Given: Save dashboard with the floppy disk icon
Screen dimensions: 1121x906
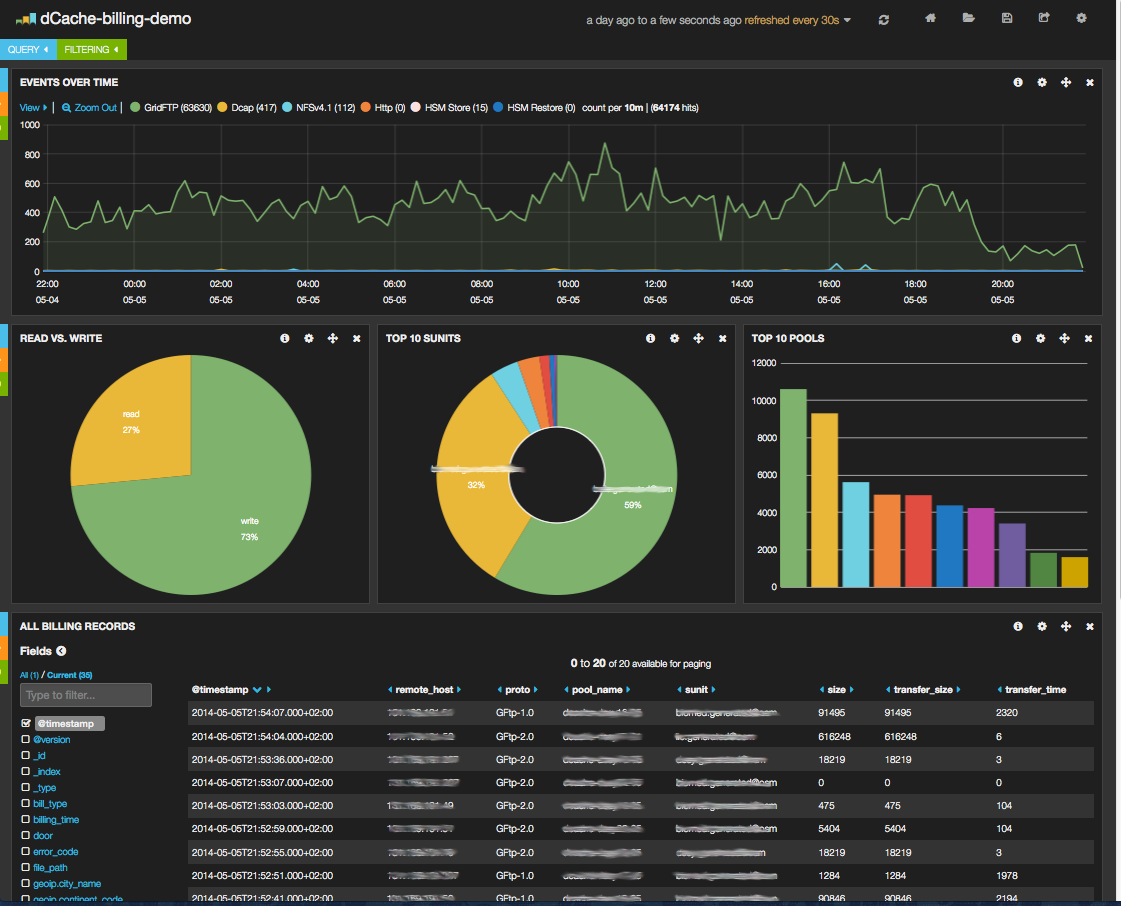Looking at the screenshot, I should (x=1007, y=18).
